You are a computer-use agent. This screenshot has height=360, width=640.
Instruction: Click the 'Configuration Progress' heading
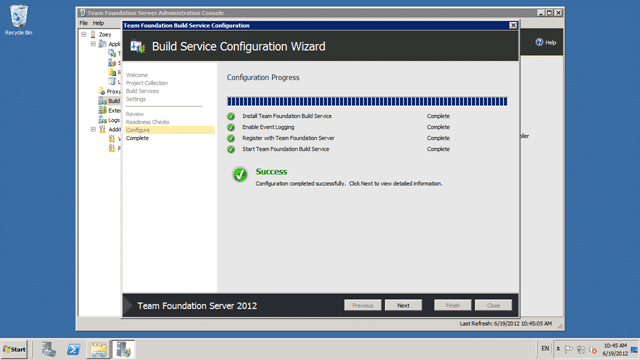263,78
